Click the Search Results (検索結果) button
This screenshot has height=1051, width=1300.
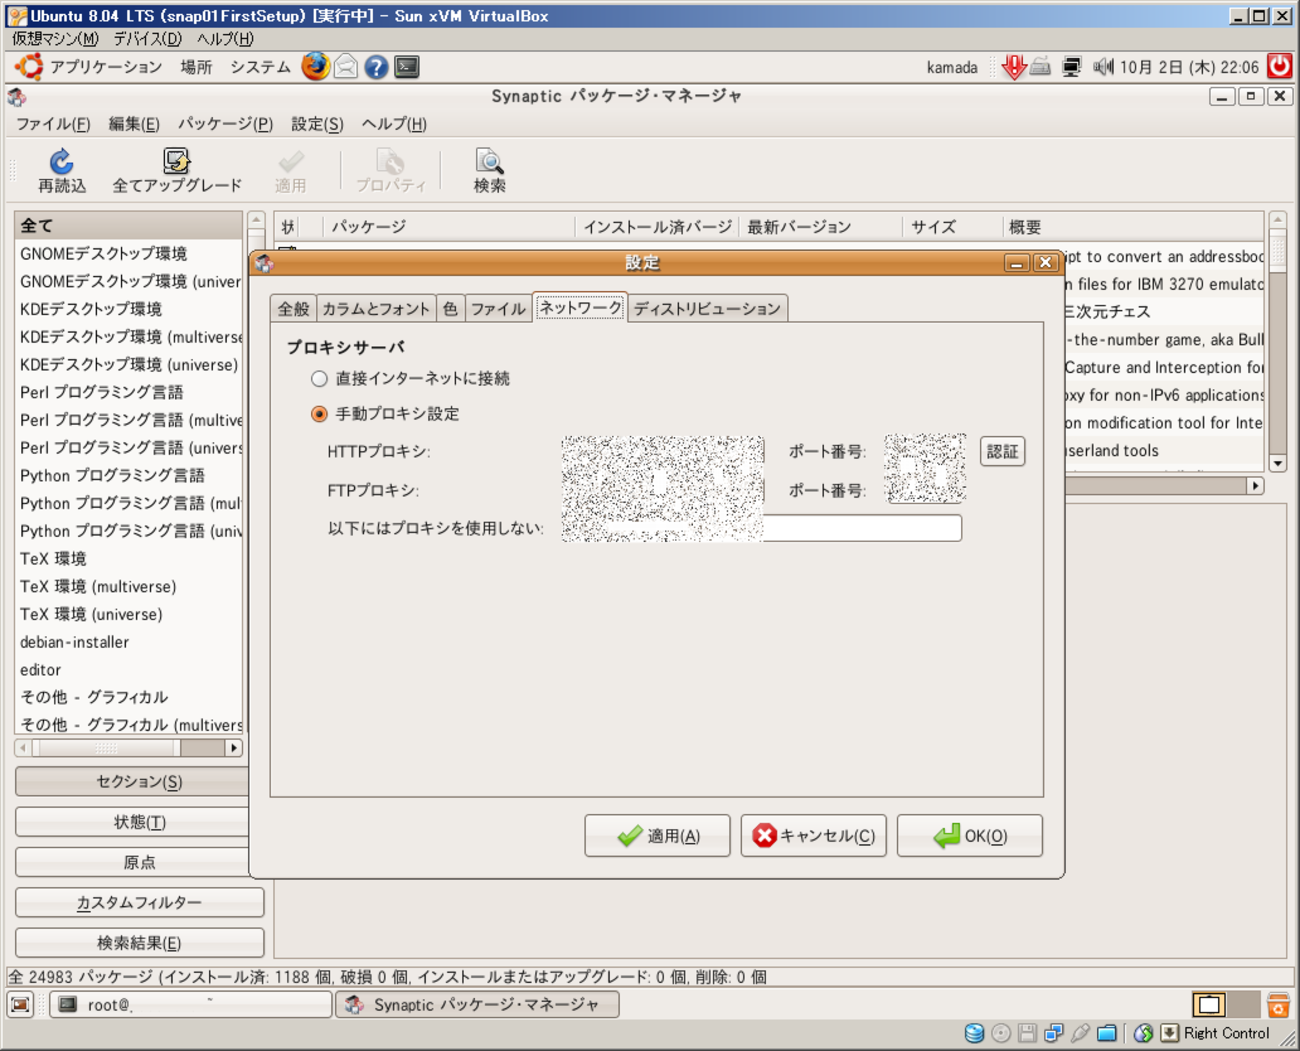140,943
